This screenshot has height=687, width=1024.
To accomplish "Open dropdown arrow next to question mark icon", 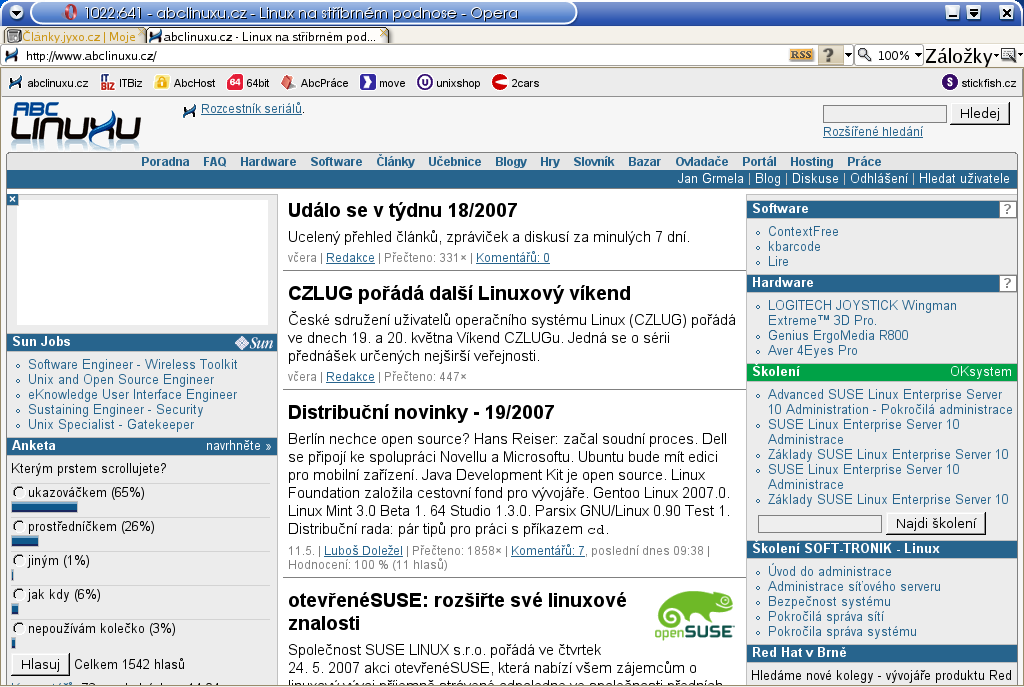I will tap(848, 55).
